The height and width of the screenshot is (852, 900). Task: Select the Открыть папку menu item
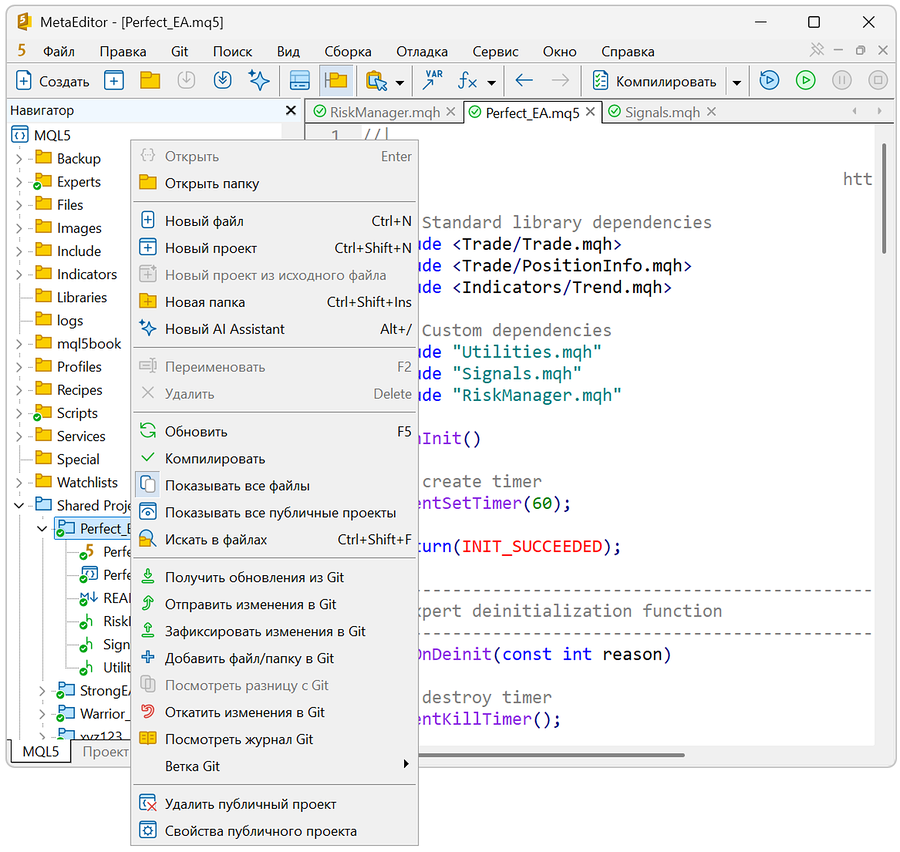(x=274, y=184)
